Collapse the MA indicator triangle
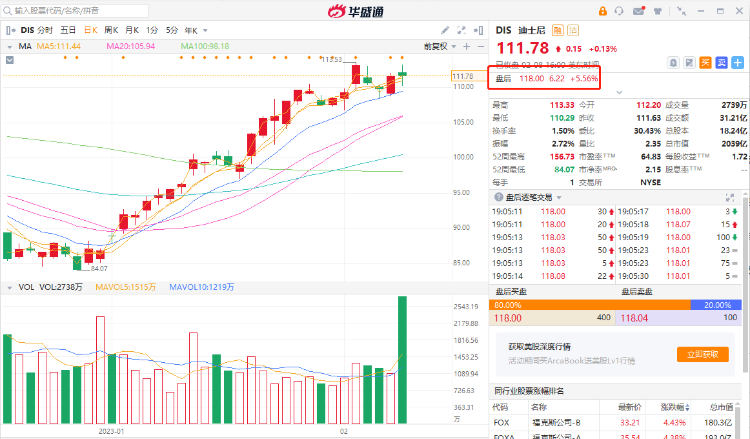This screenshot has width=750, height=439. click(x=9, y=47)
